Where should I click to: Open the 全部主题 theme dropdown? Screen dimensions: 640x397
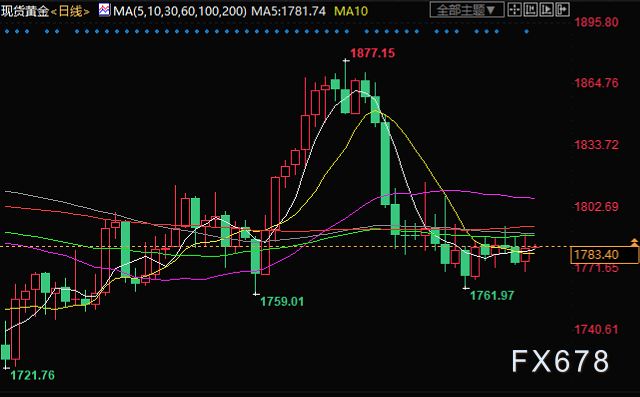[x=467, y=9]
